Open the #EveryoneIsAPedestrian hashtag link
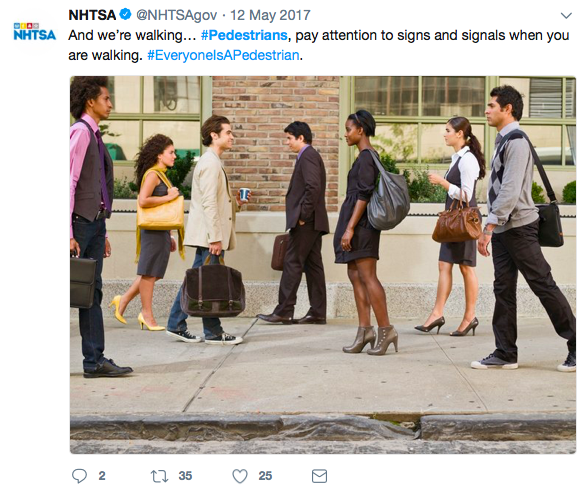The image size is (583, 488). tap(223, 55)
